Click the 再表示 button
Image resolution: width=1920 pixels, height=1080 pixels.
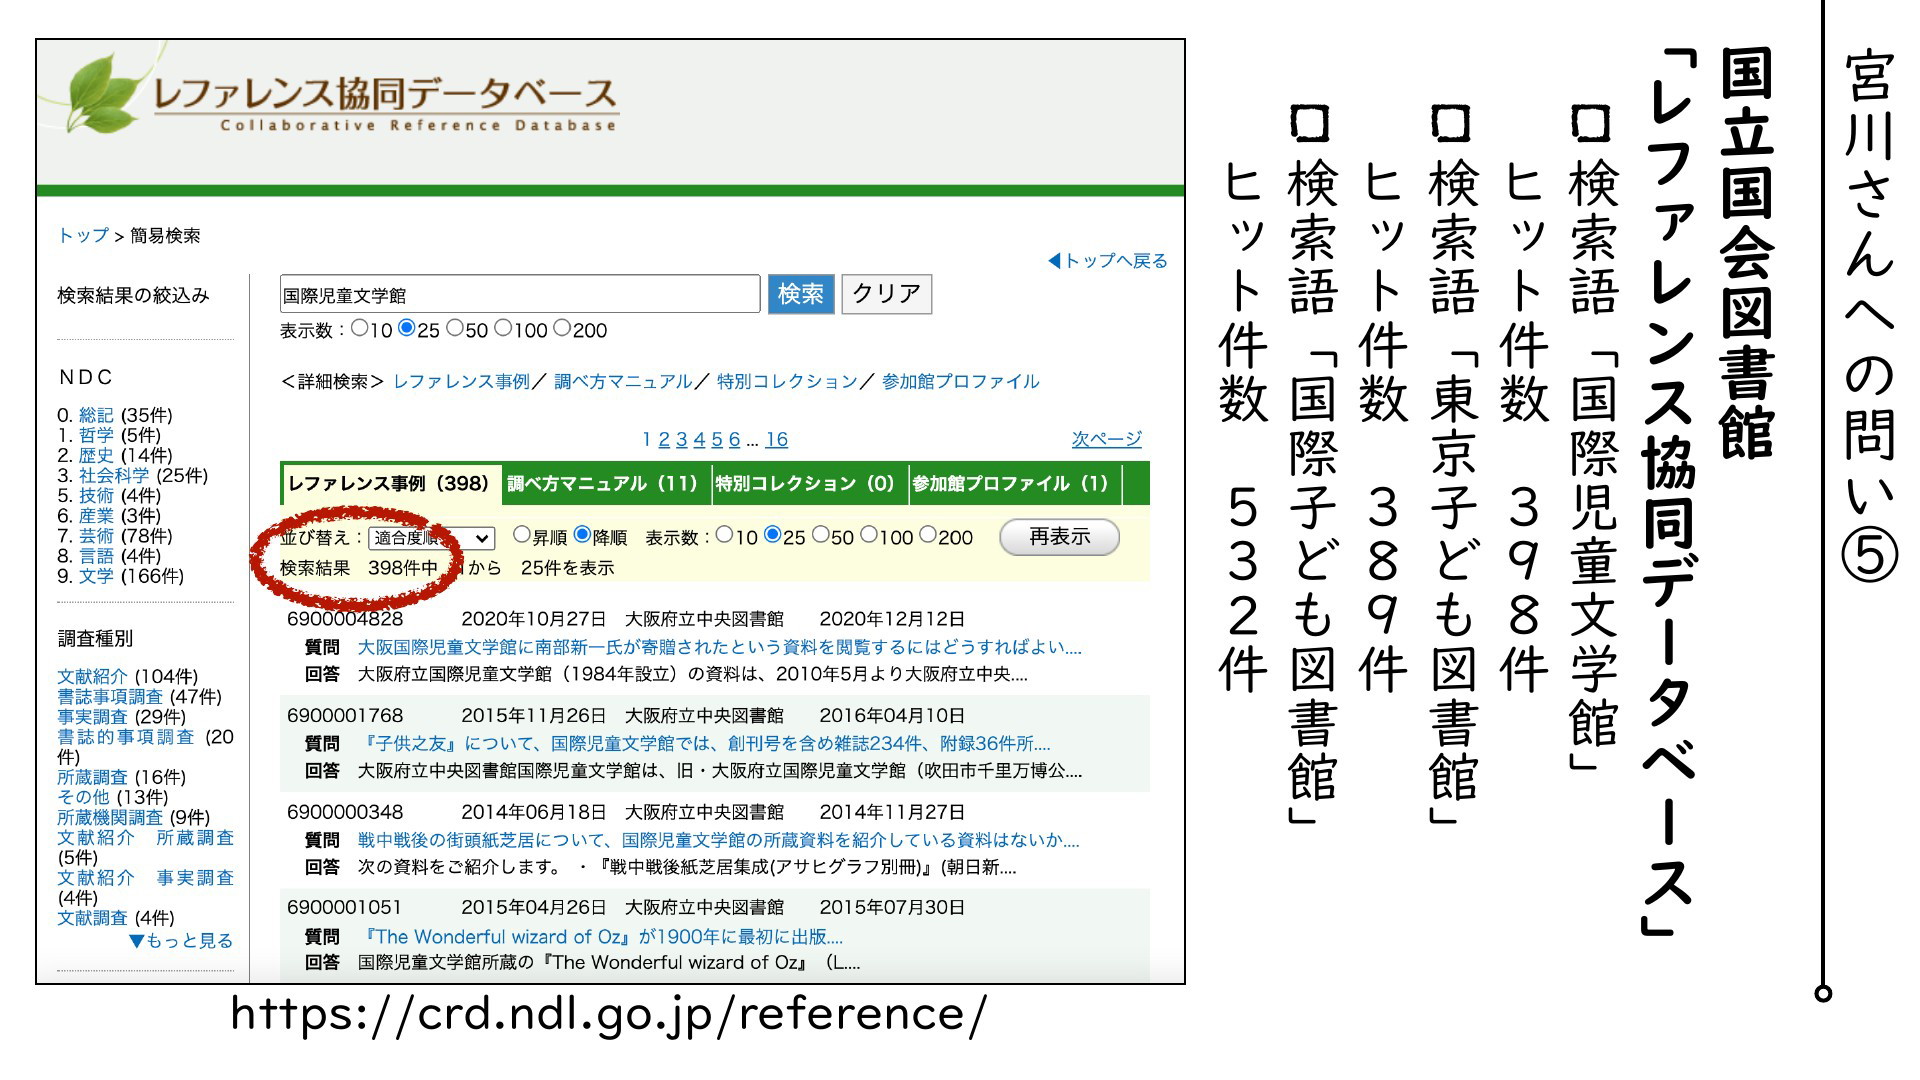(x=1059, y=537)
